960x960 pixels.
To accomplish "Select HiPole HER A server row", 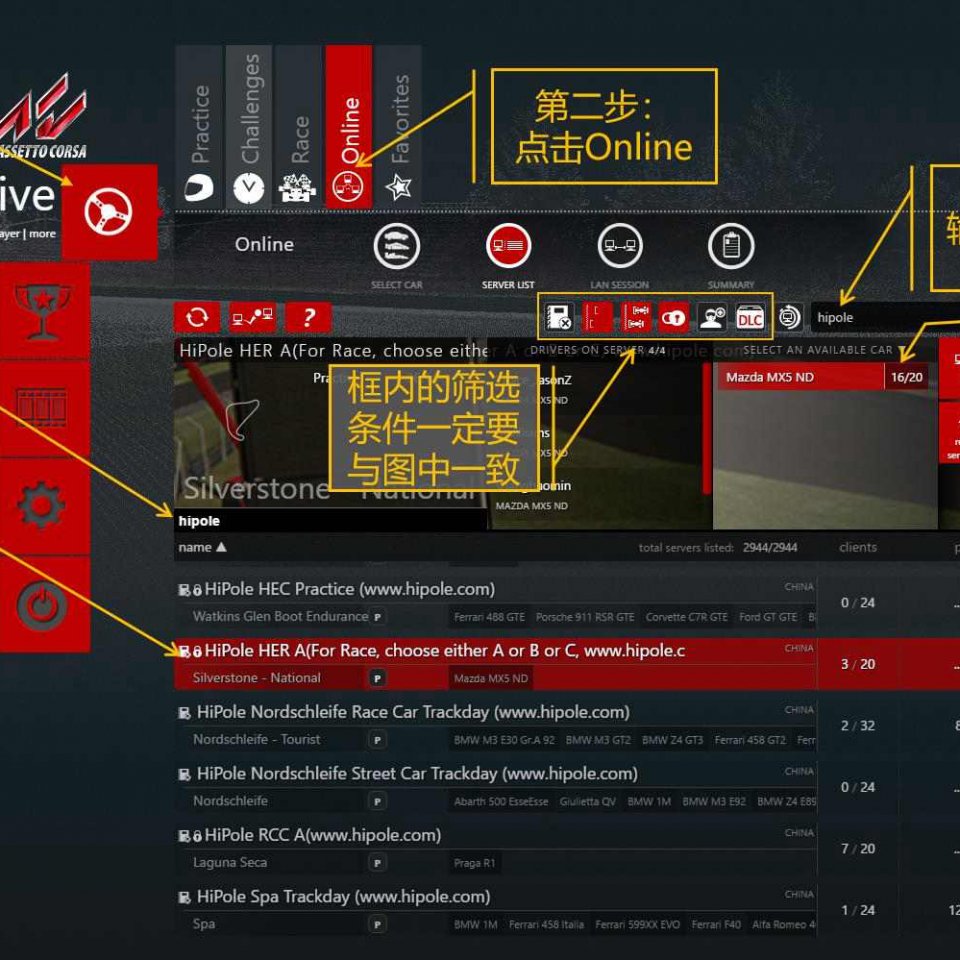I will point(495,664).
